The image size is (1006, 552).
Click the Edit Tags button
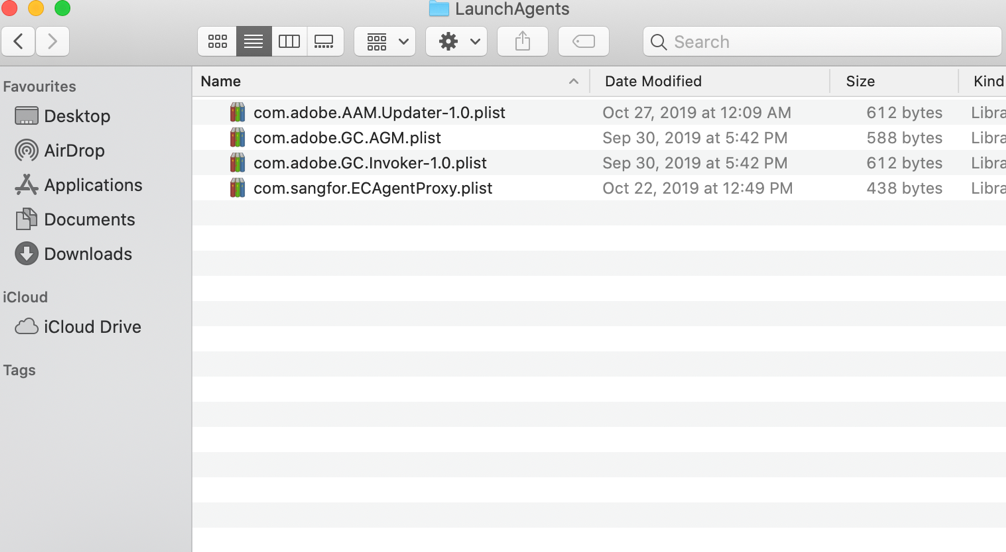tap(584, 42)
